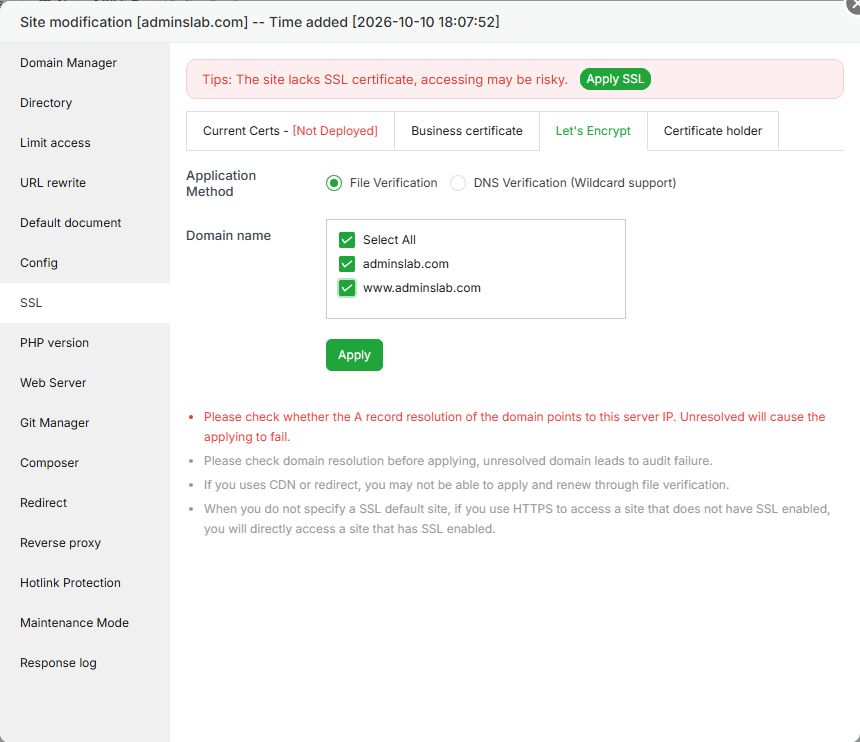Viewport: 860px width, 742px height.
Task: Close the Site modification dialog
Action: click(853, 6)
